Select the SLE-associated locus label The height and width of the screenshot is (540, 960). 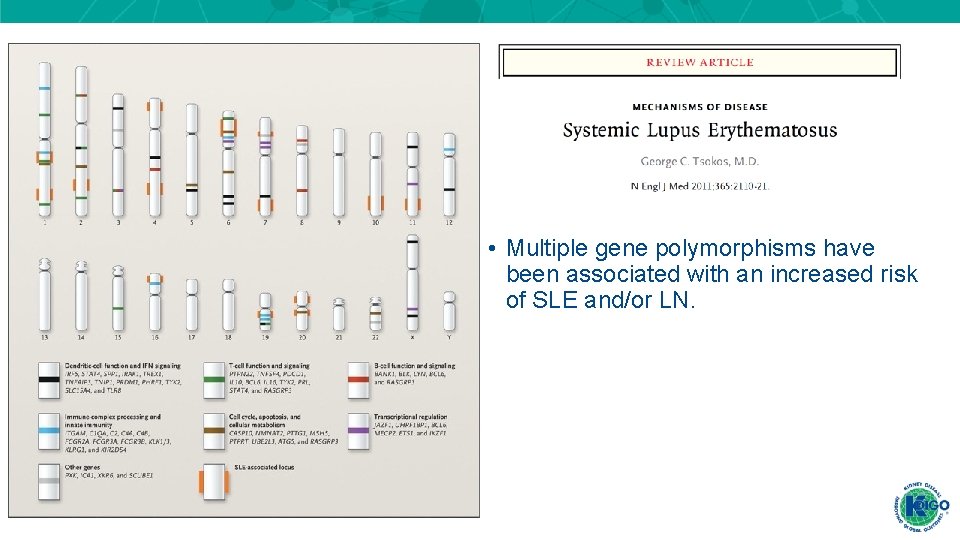click(264, 467)
